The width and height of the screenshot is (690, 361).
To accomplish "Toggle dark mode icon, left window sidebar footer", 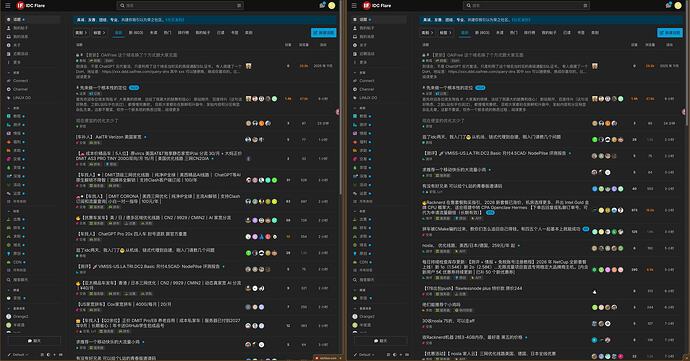I will 48,354.
